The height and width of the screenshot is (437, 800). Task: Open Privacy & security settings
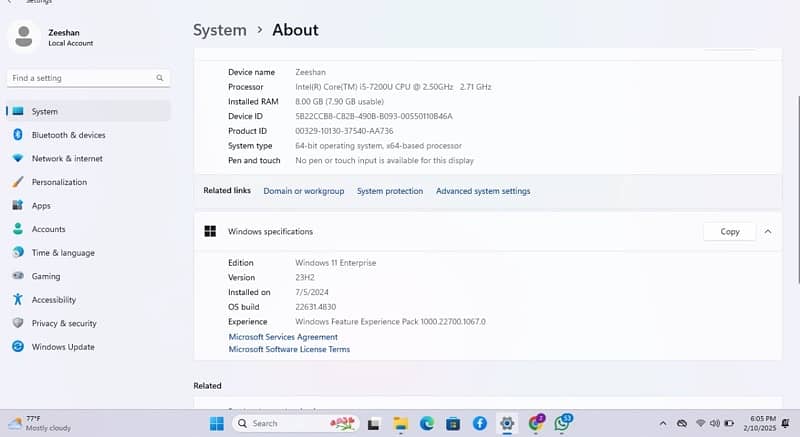tap(64, 323)
